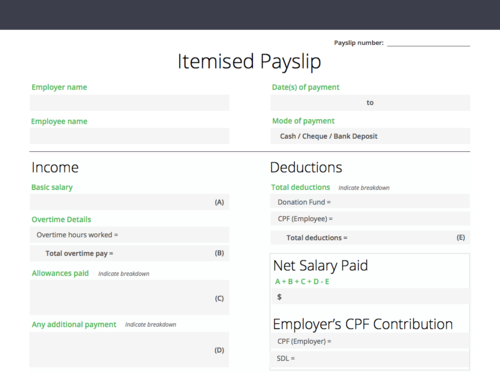The image size is (500, 375).
Task: Click the SDL contribution field
Action: click(x=370, y=359)
